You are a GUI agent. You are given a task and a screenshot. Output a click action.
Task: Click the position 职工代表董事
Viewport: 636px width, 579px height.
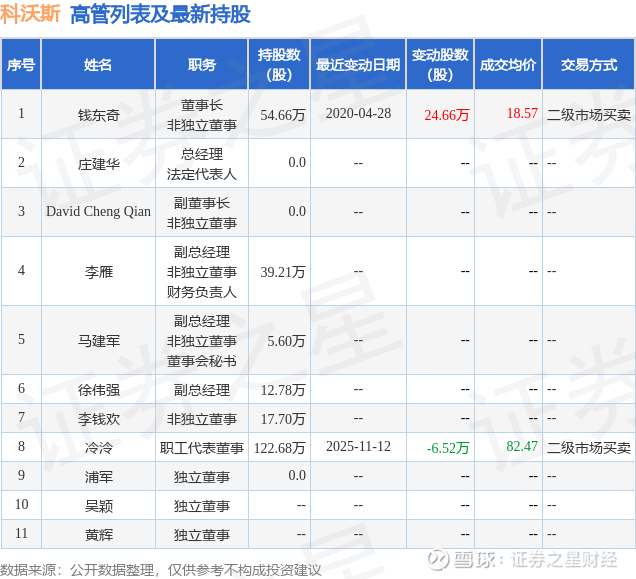pos(202,448)
